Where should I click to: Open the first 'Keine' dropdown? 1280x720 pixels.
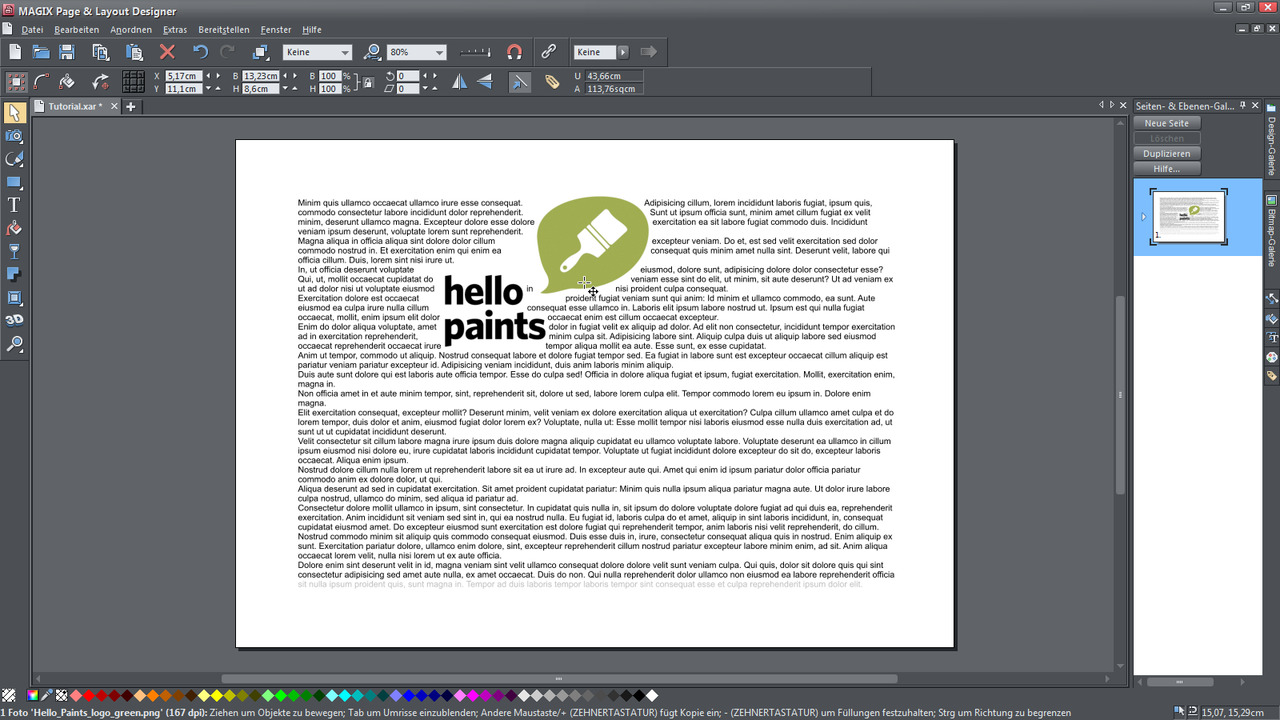317,52
